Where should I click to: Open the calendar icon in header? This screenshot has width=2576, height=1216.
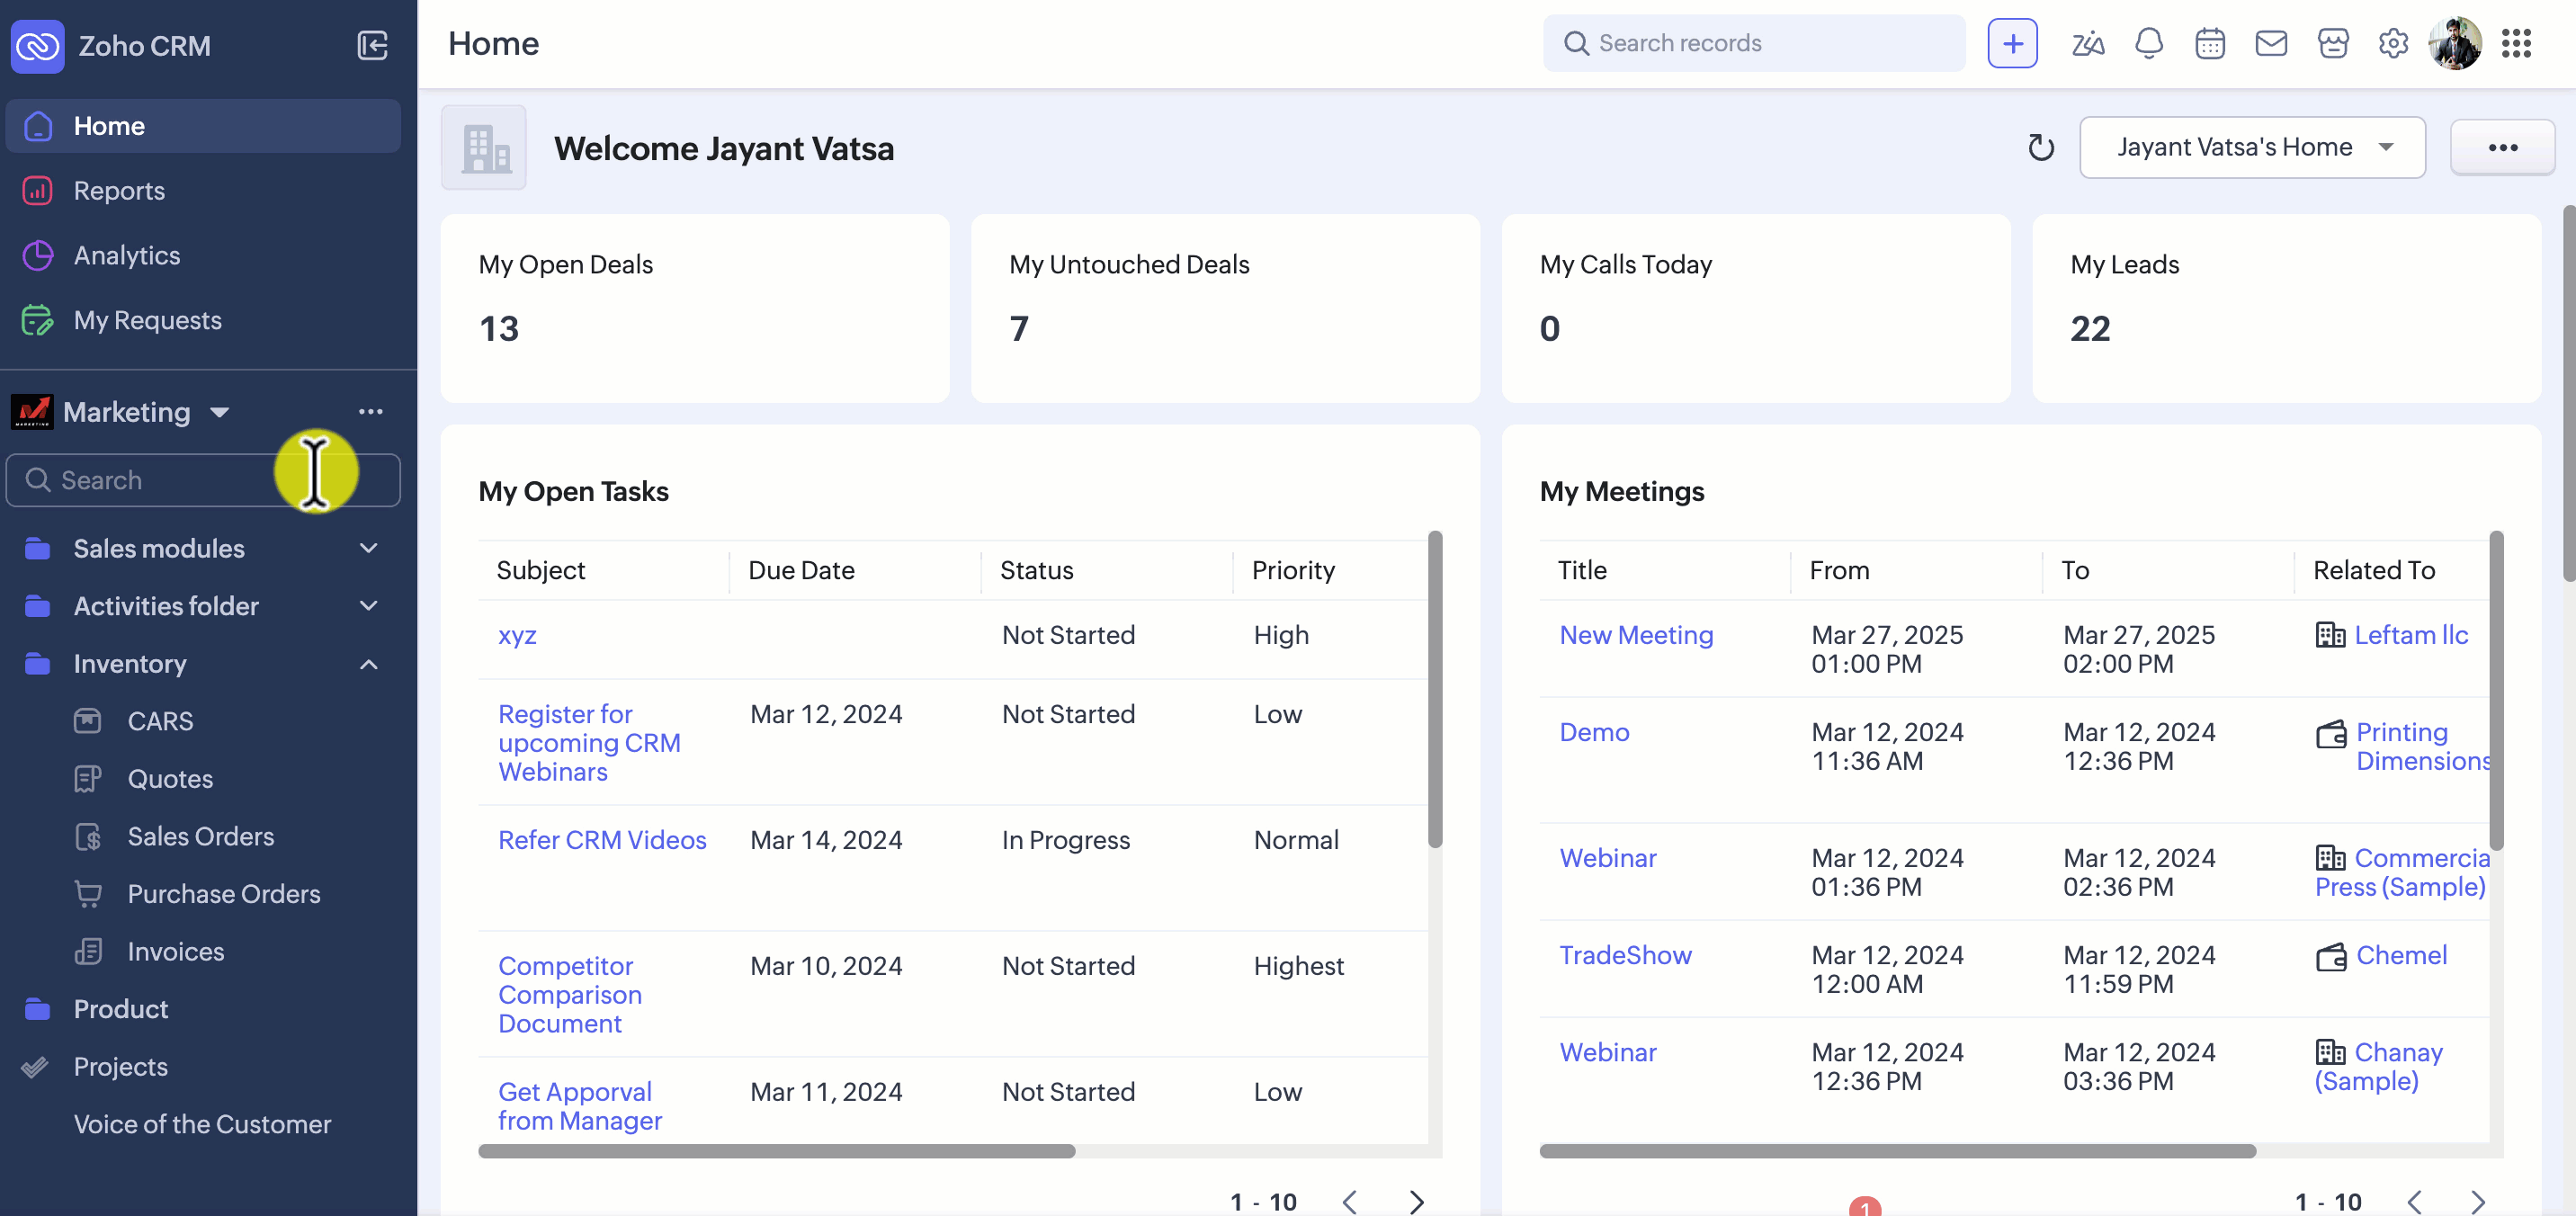coord(2209,44)
